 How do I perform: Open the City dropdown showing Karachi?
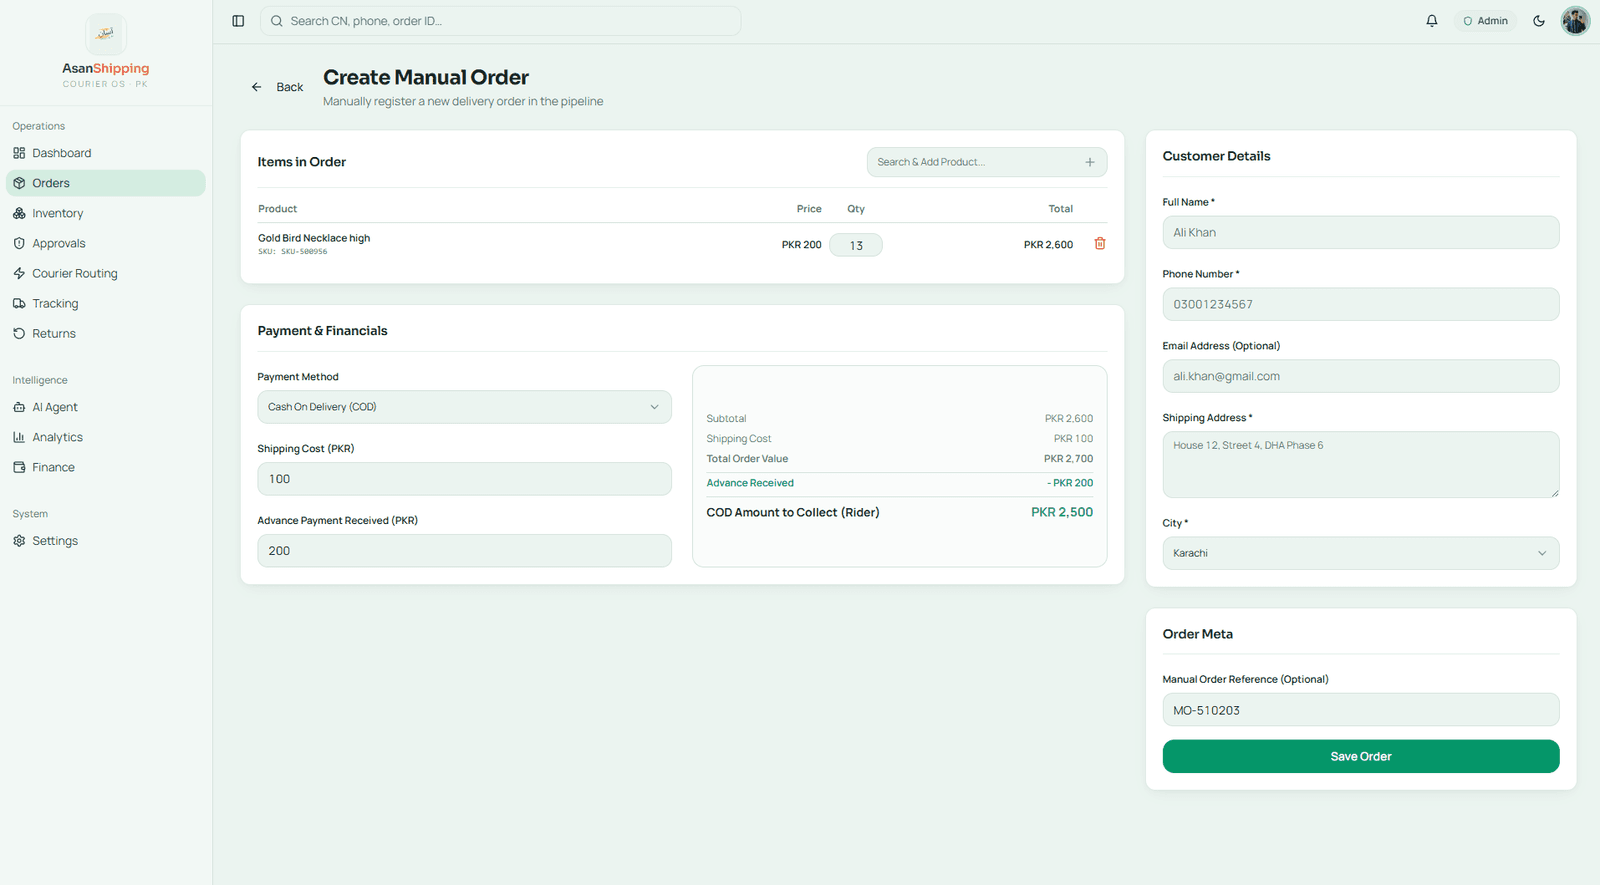(x=1360, y=553)
